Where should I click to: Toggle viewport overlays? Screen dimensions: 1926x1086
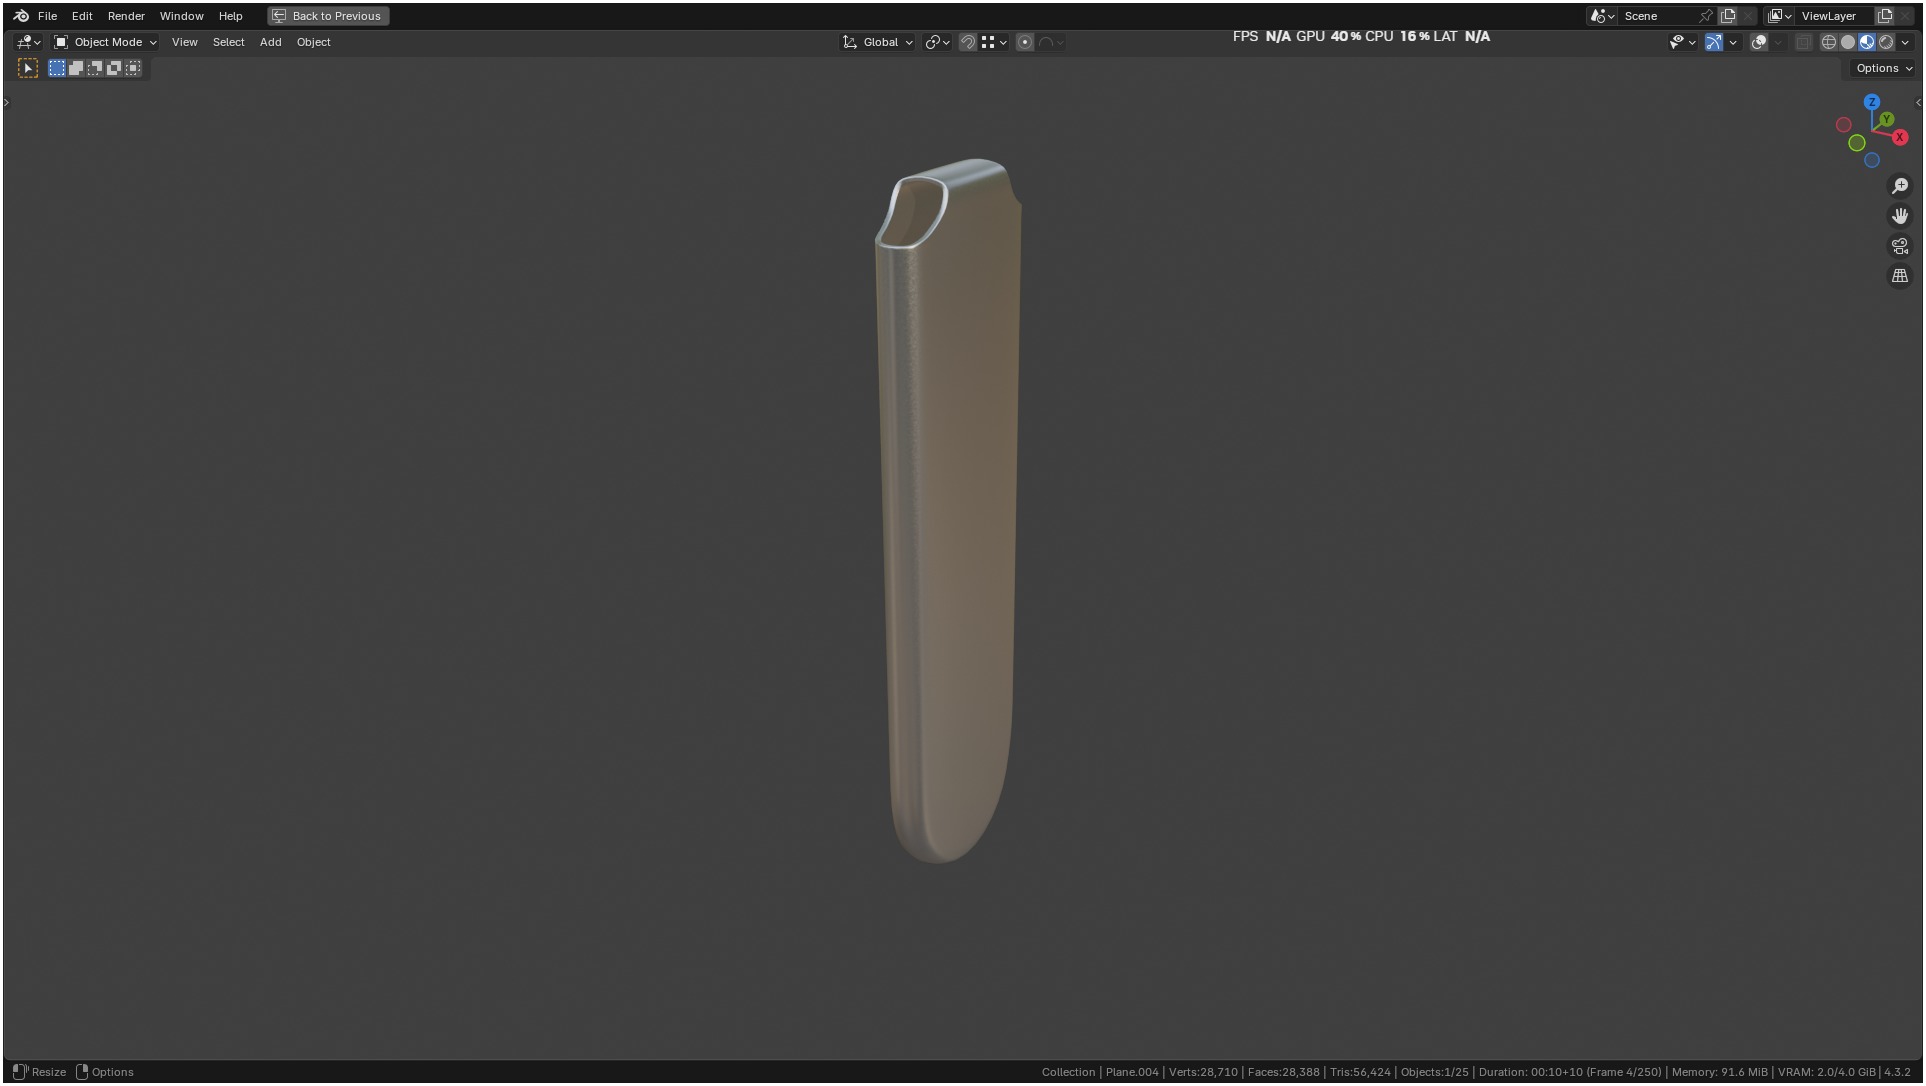pos(1759,42)
